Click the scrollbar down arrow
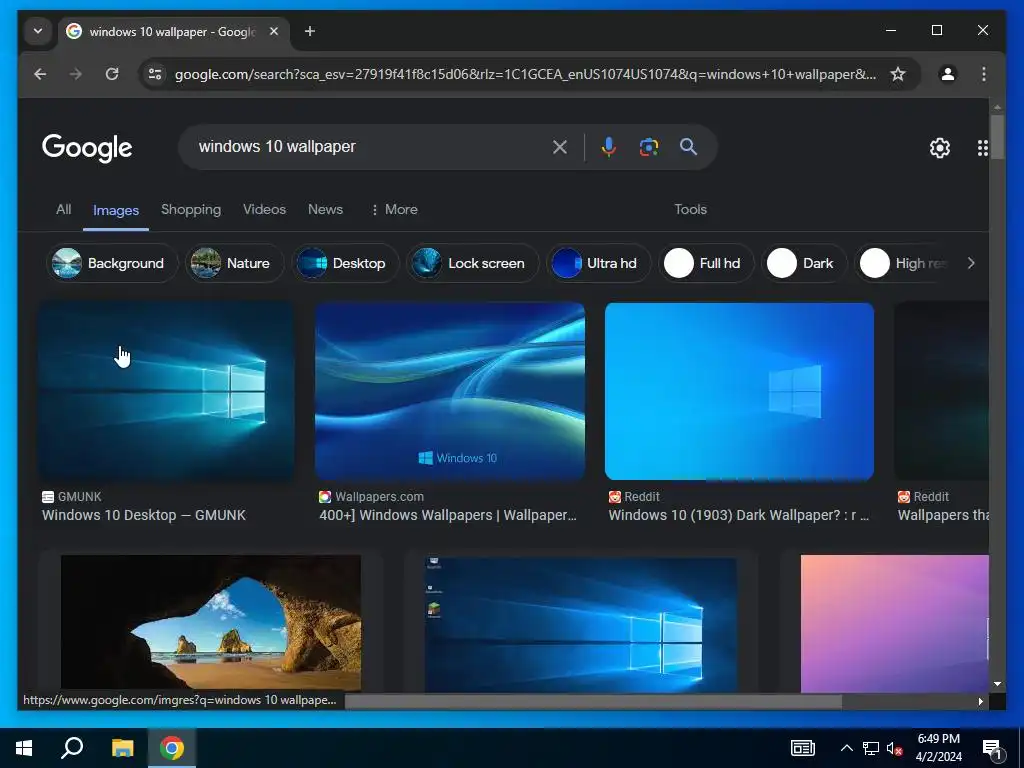Image resolution: width=1024 pixels, height=768 pixels. (x=997, y=684)
